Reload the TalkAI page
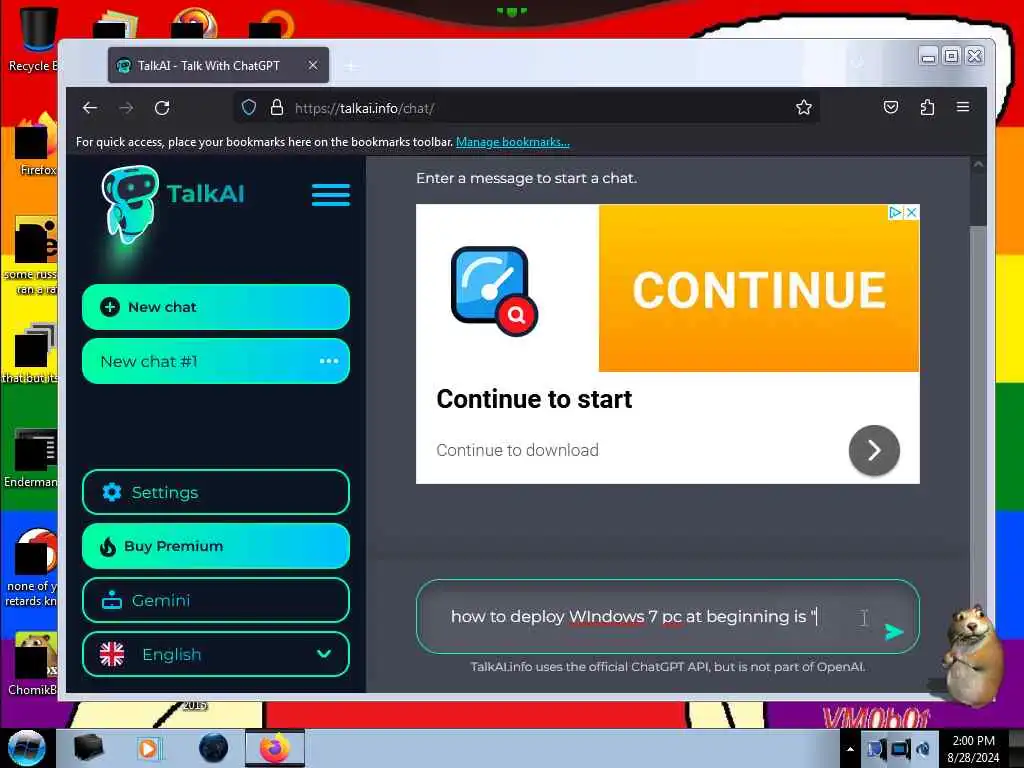 pos(162,108)
